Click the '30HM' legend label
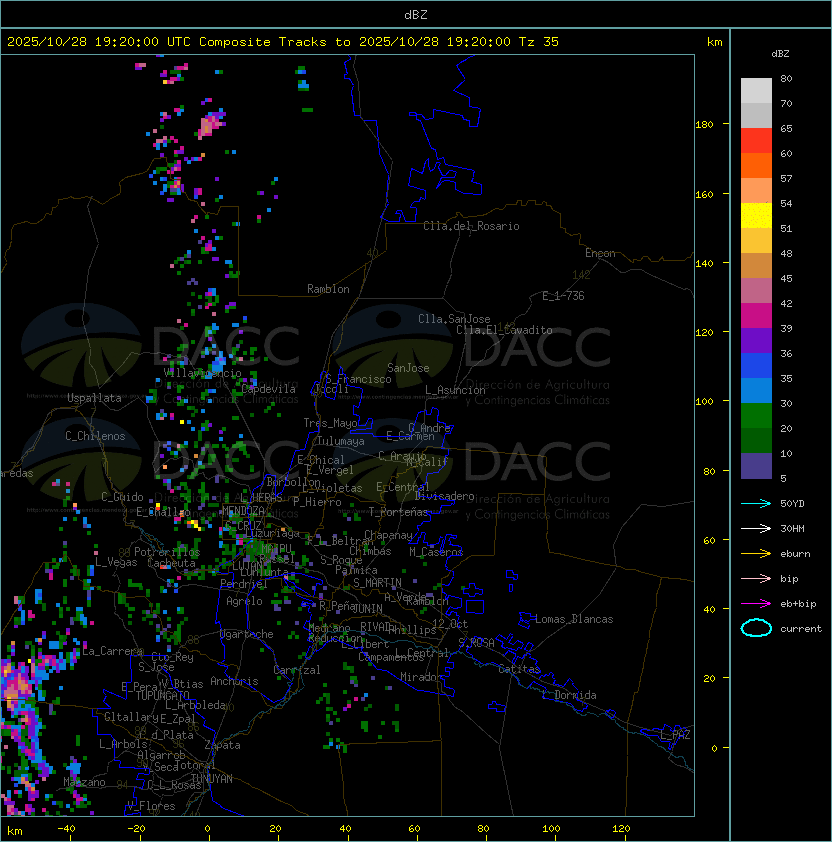The height and width of the screenshot is (842, 832). click(x=792, y=528)
